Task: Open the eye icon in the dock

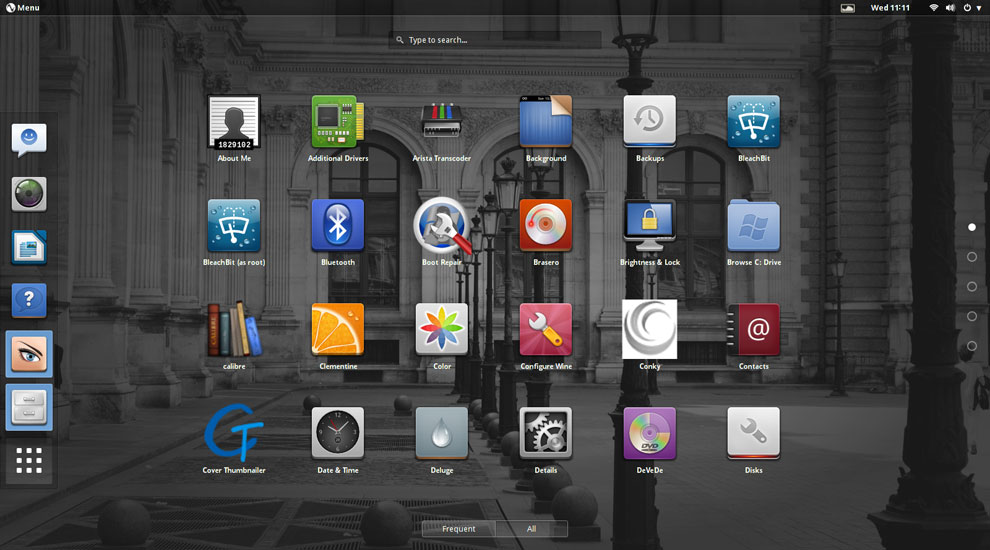Action: tap(29, 354)
